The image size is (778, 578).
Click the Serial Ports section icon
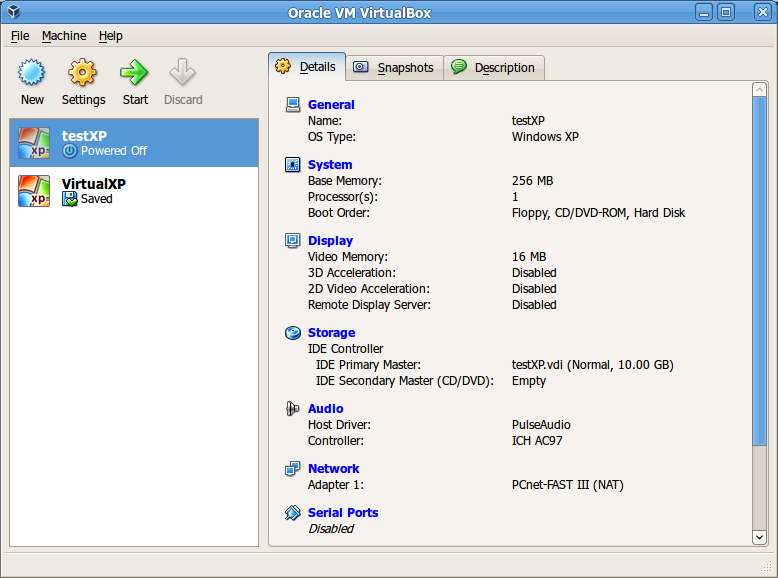click(x=293, y=513)
